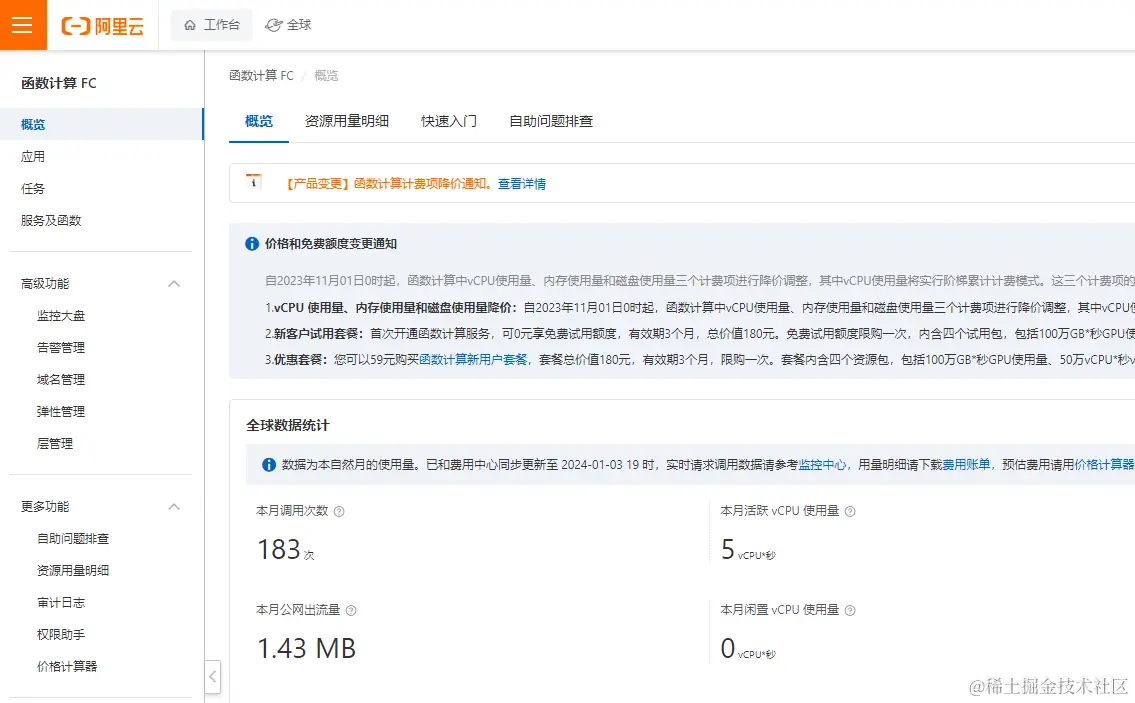Switch to the 快速入门 tab
This screenshot has width=1135, height=703.
pos(449,121)
